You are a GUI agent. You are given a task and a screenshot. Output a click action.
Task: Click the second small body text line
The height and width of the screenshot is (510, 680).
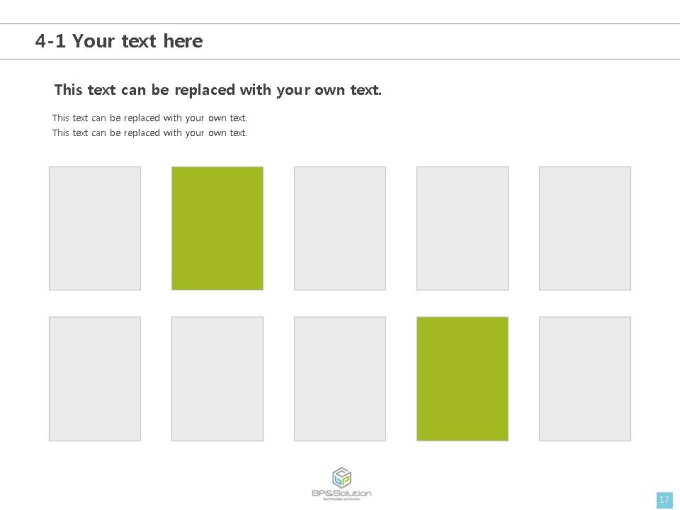click(150, 133)
